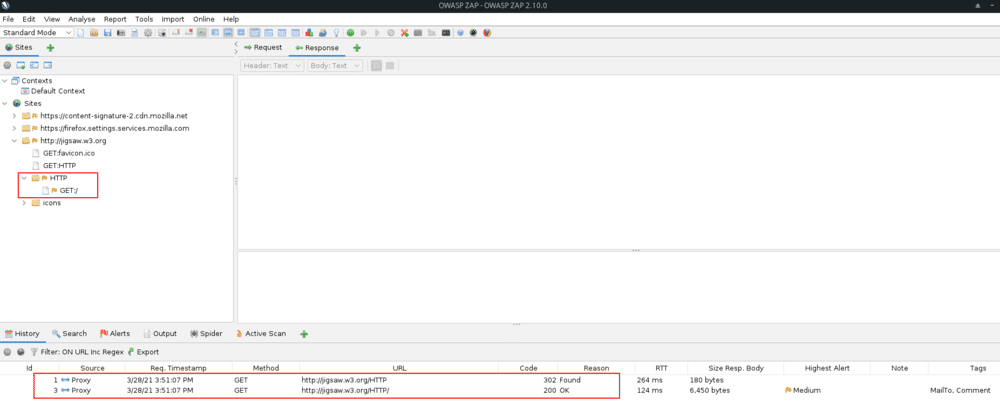Click the red X custom breakpoint icon
Viewport: 1000px width, 403px height.
coord(404,33)
